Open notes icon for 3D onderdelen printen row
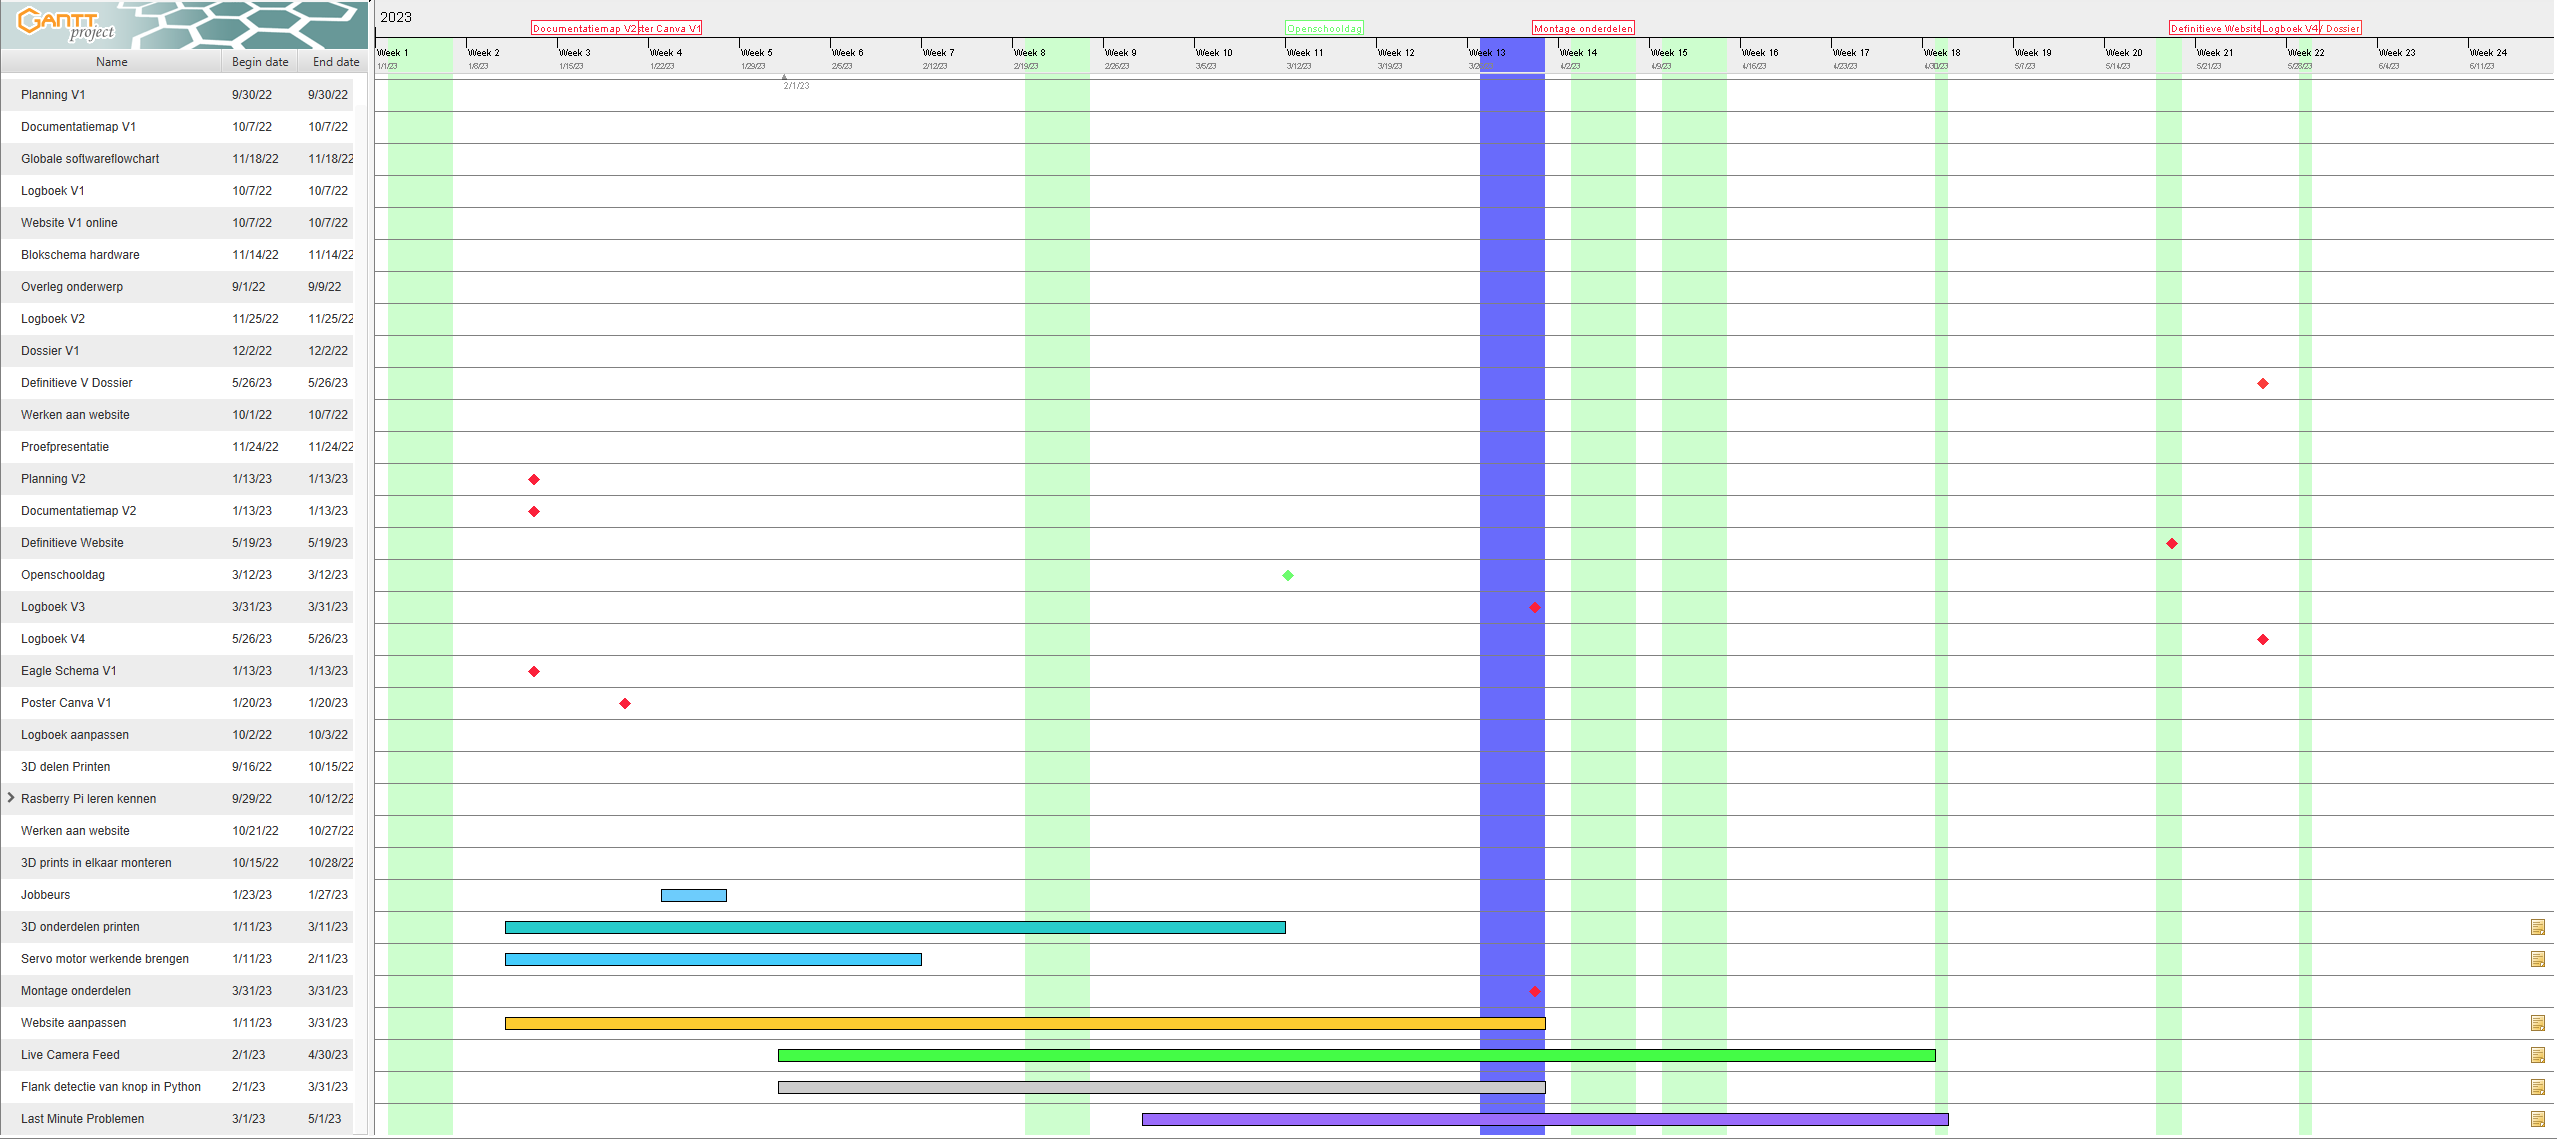The image size is (2557, 1139). 2537,927
